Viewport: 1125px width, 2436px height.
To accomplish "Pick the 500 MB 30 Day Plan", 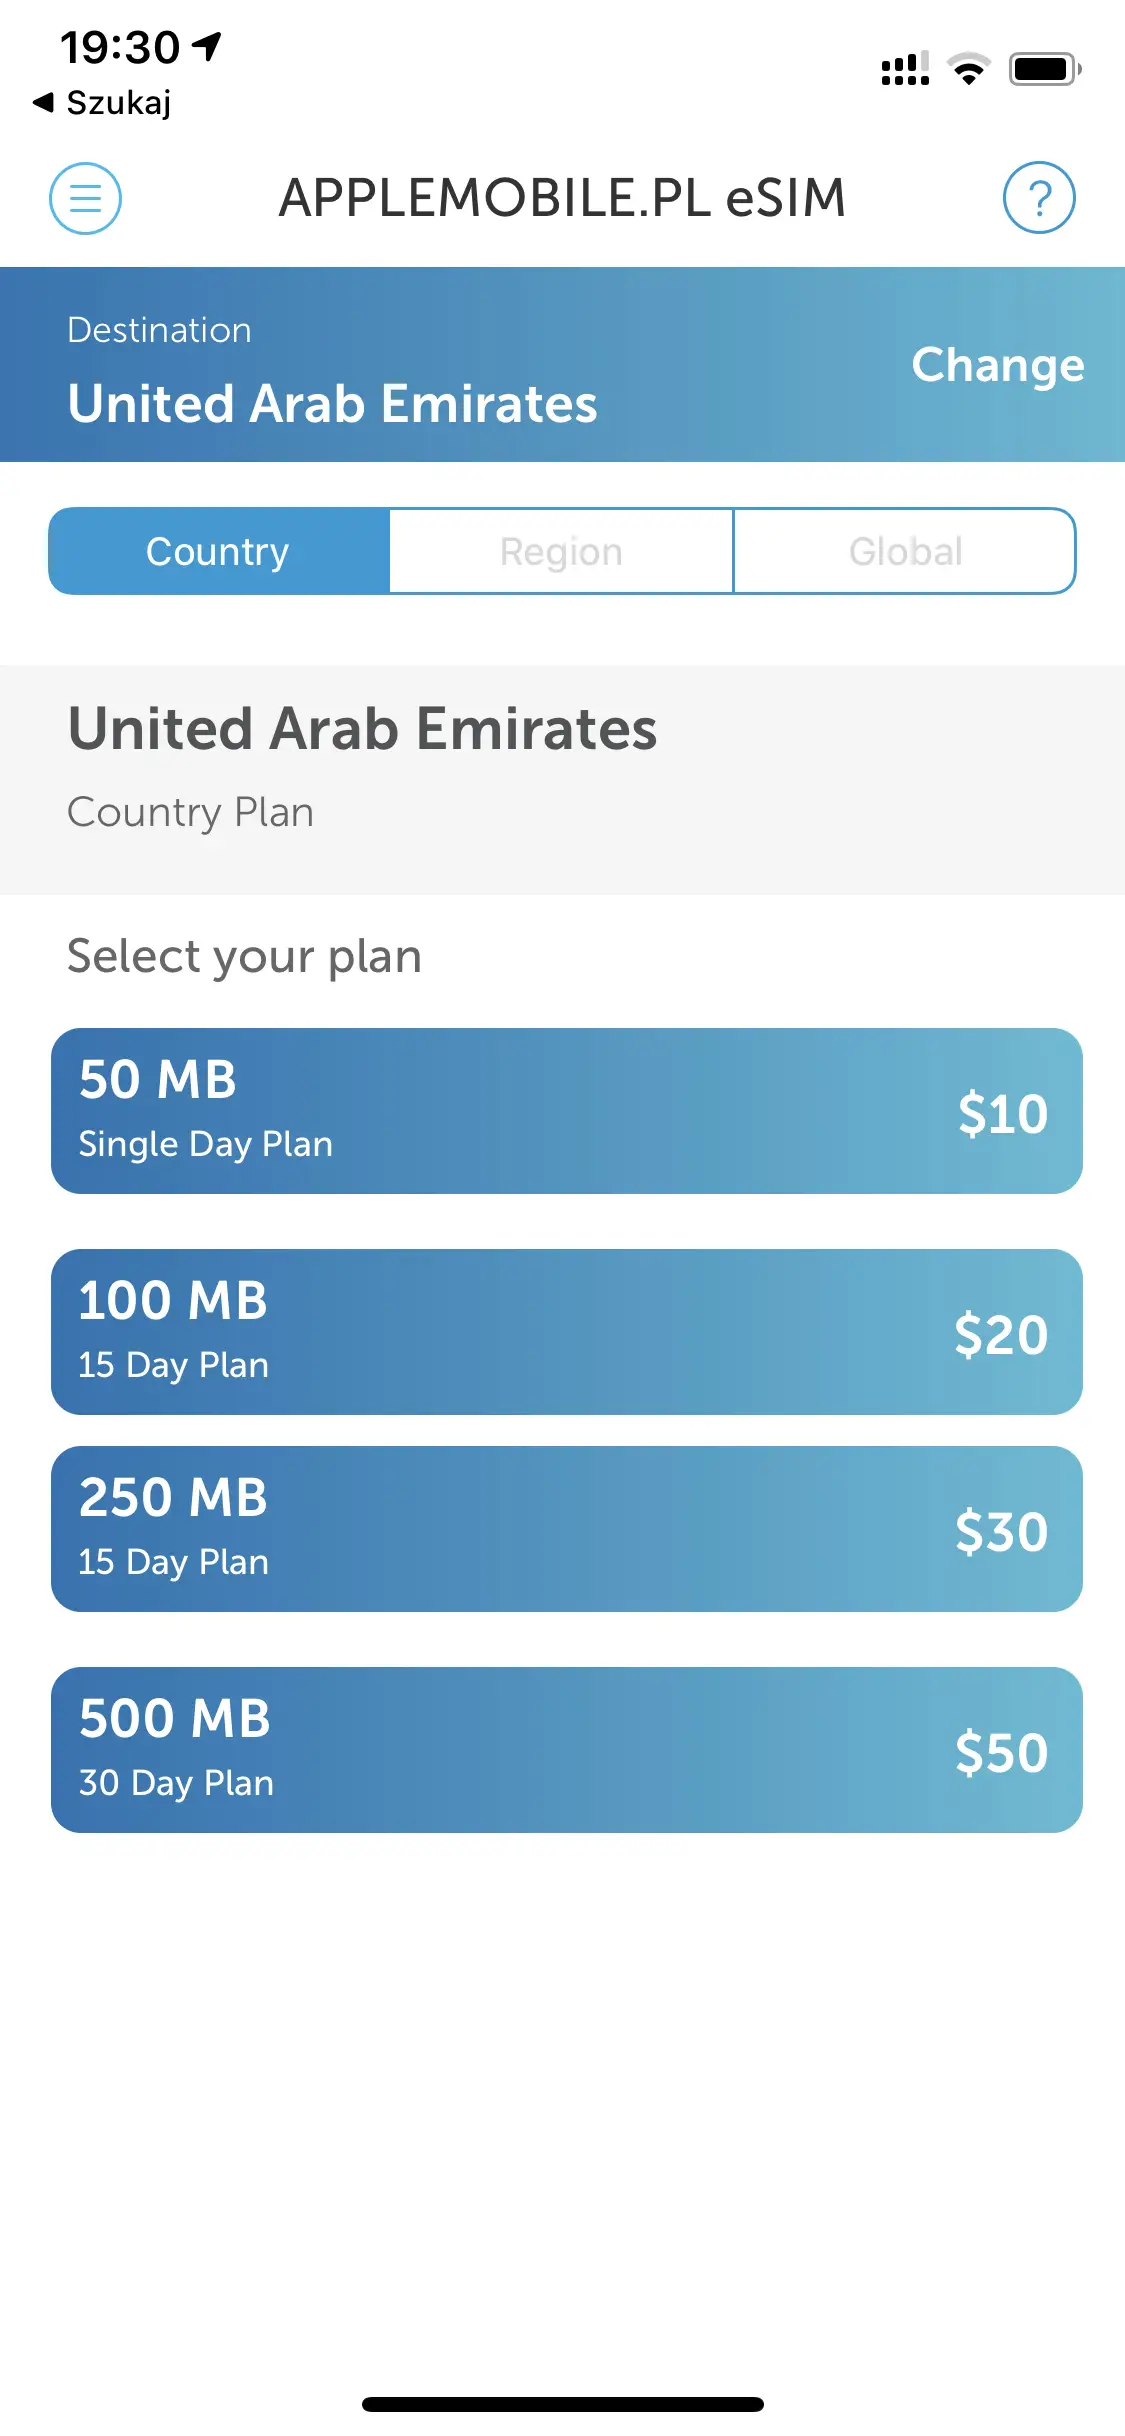I will point(566,1750).
